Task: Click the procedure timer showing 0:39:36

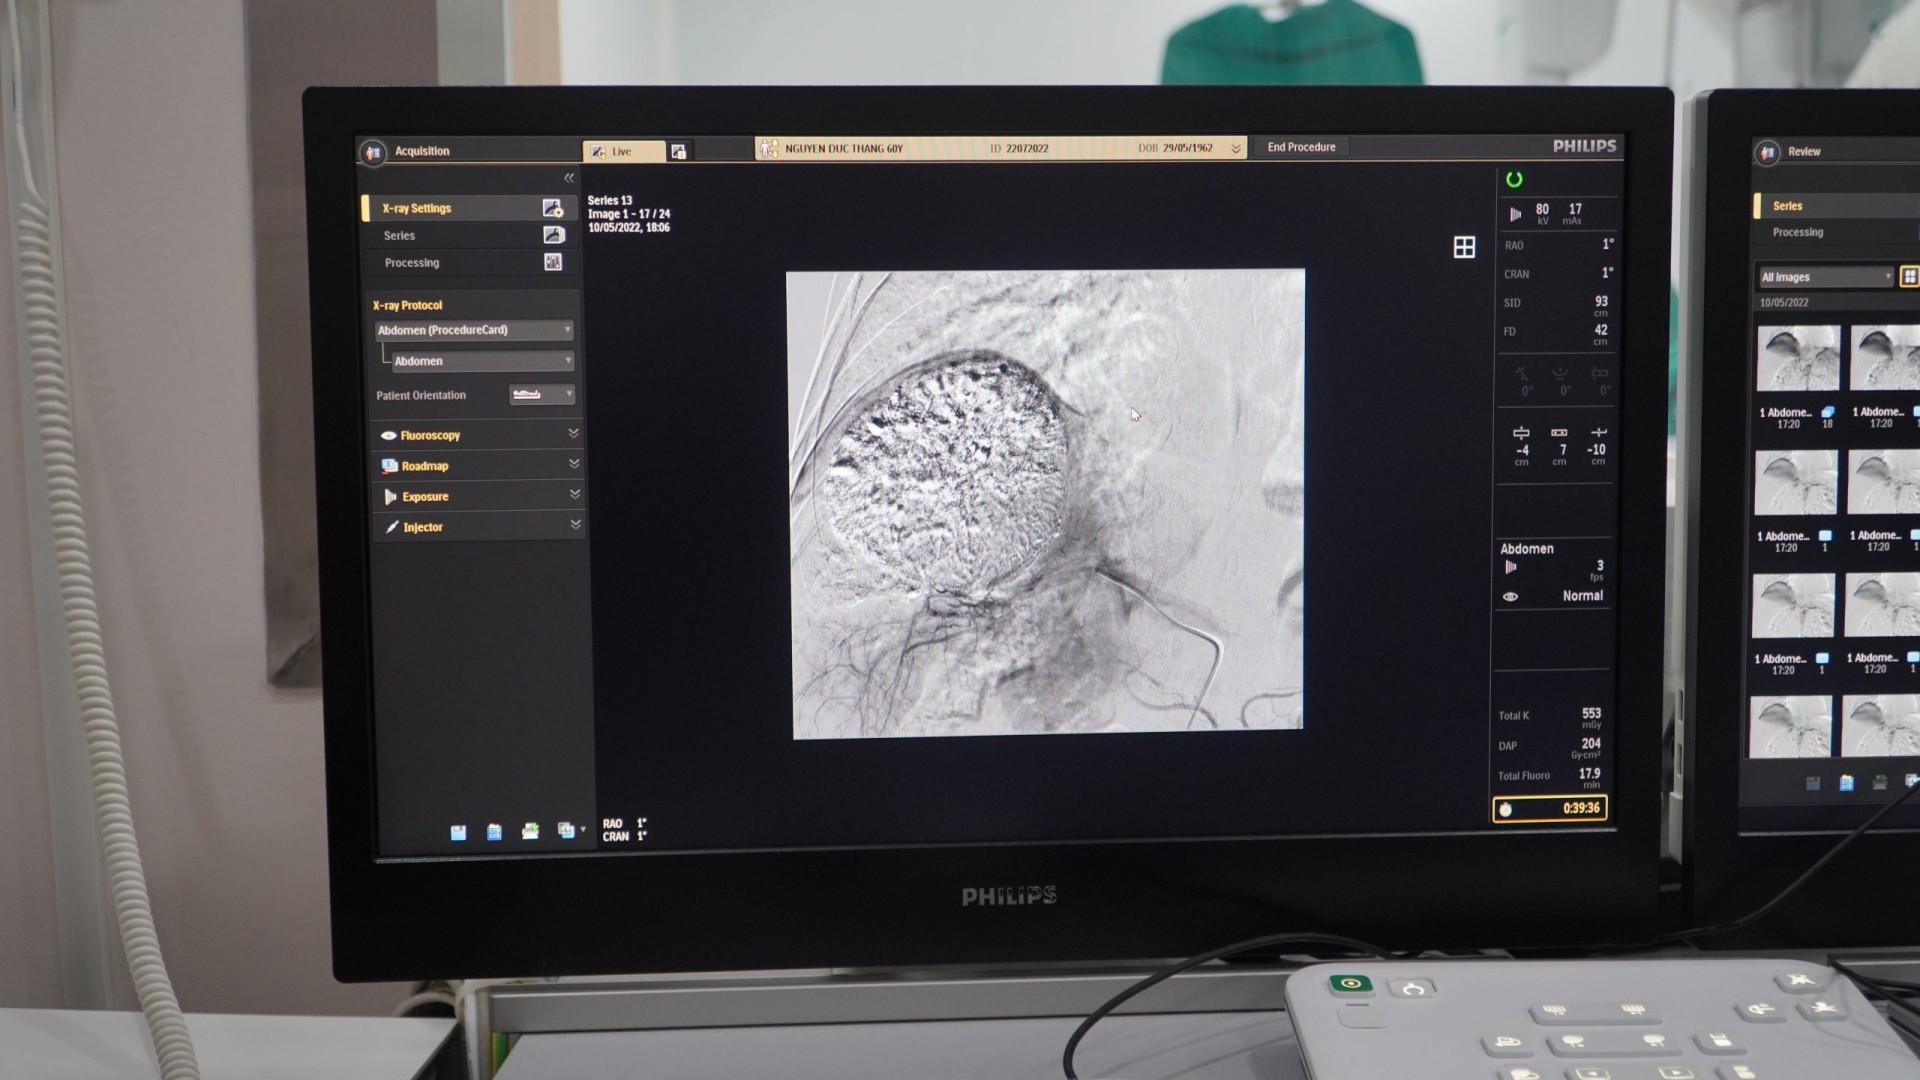Action: click(x=1550, y=809)
